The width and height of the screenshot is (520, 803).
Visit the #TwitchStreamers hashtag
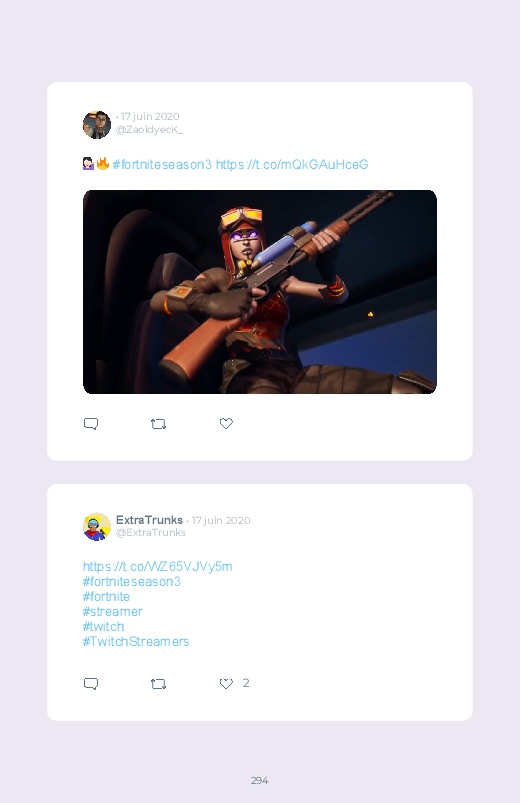pos(136,642)
